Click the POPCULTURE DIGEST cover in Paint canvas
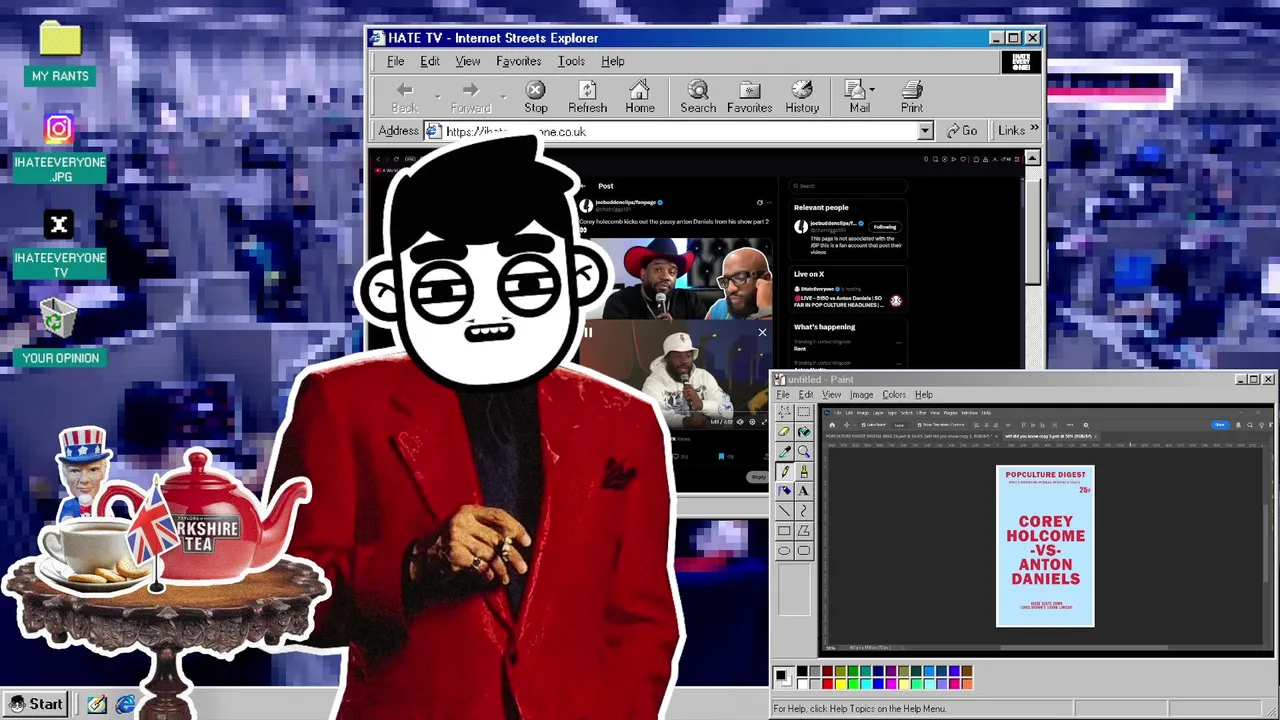 [1045, 546]
